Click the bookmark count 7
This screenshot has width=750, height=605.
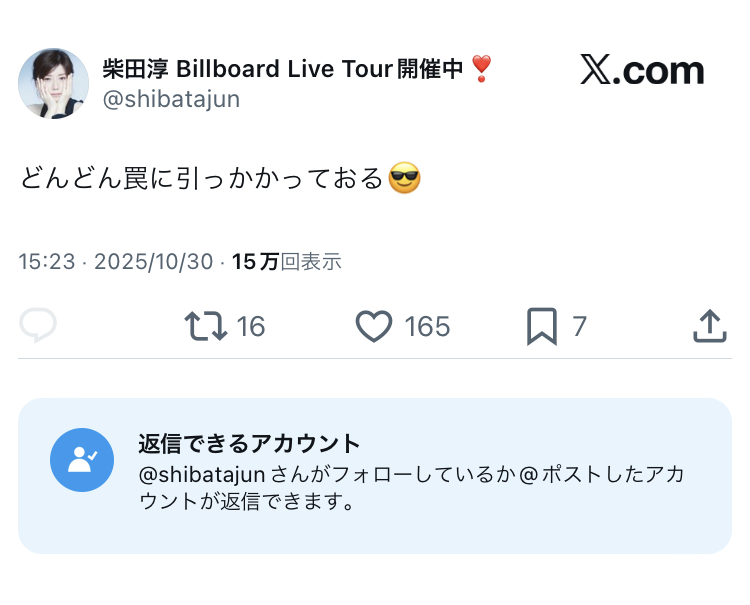(x=579, y=326)
